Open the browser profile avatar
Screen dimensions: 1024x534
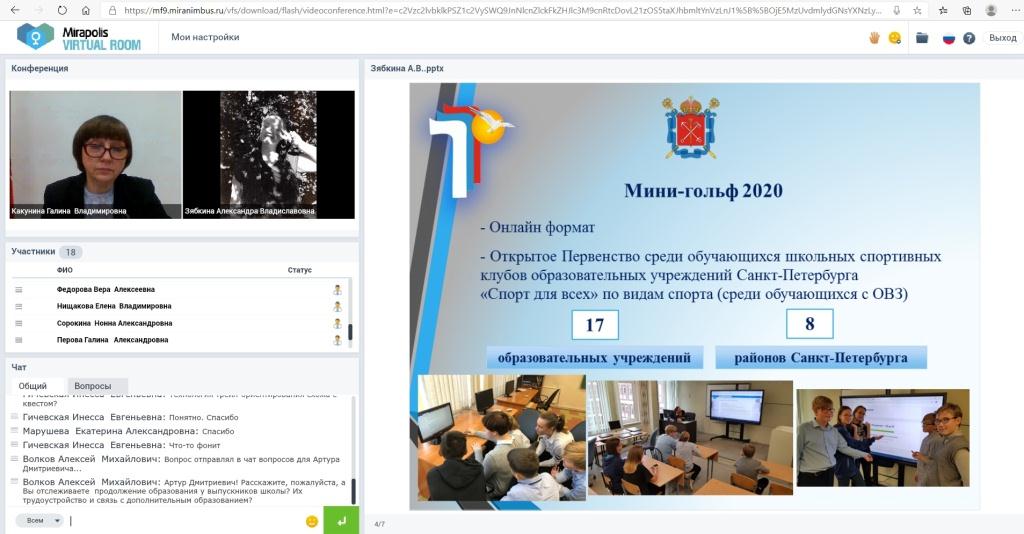pos(991,10)
